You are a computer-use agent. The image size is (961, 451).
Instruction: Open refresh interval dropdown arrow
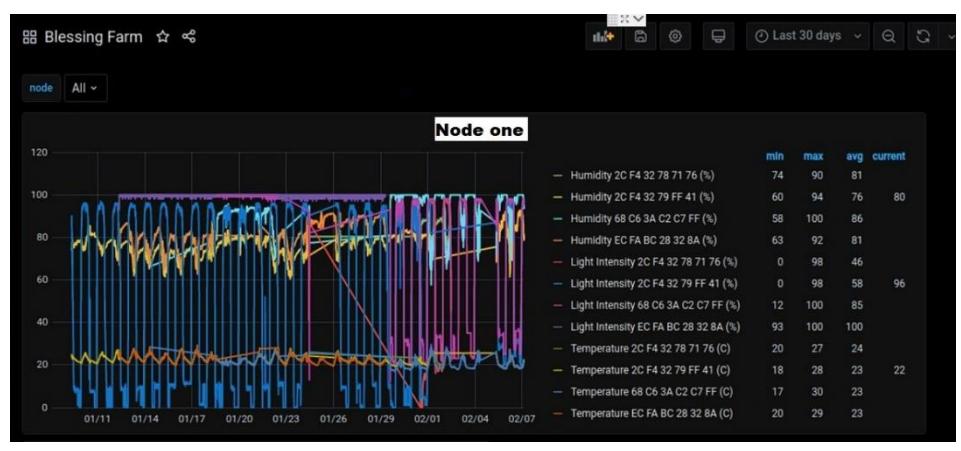949,37
